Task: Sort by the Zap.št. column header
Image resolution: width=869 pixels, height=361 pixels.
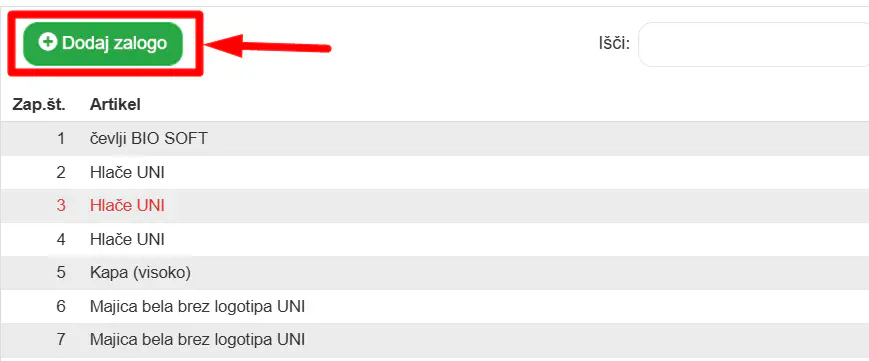Action: click(x=39, y=104)
